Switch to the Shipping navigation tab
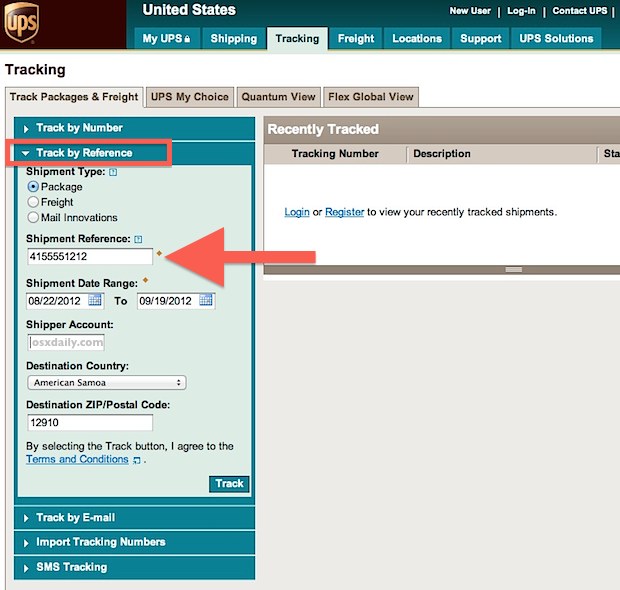620x590 pixels. 234,38
